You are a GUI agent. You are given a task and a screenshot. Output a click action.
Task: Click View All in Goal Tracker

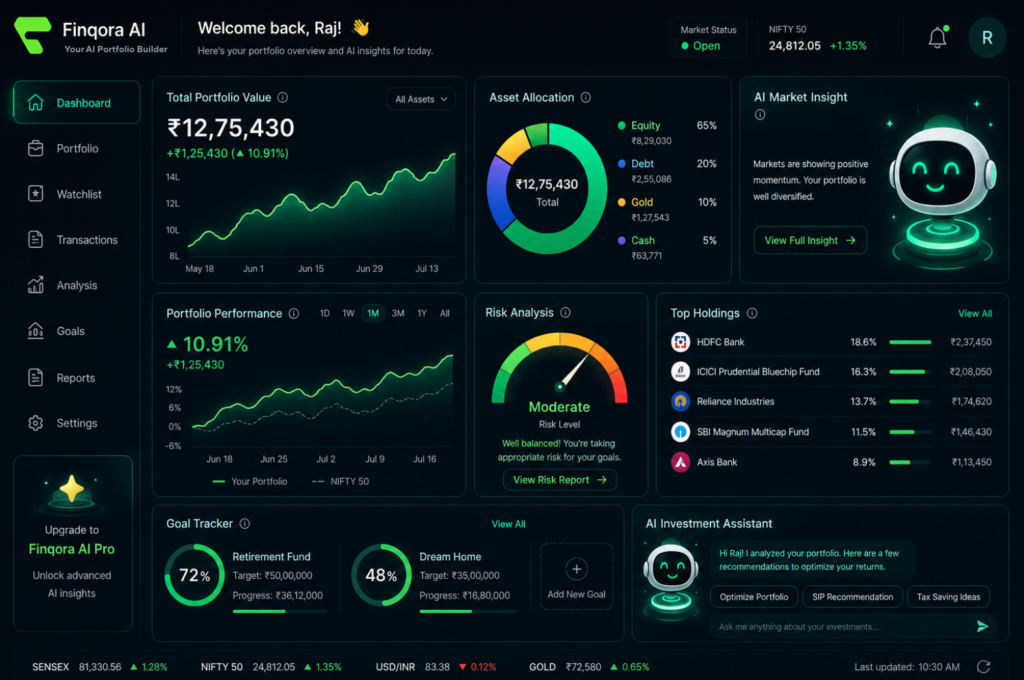(508, 524)
